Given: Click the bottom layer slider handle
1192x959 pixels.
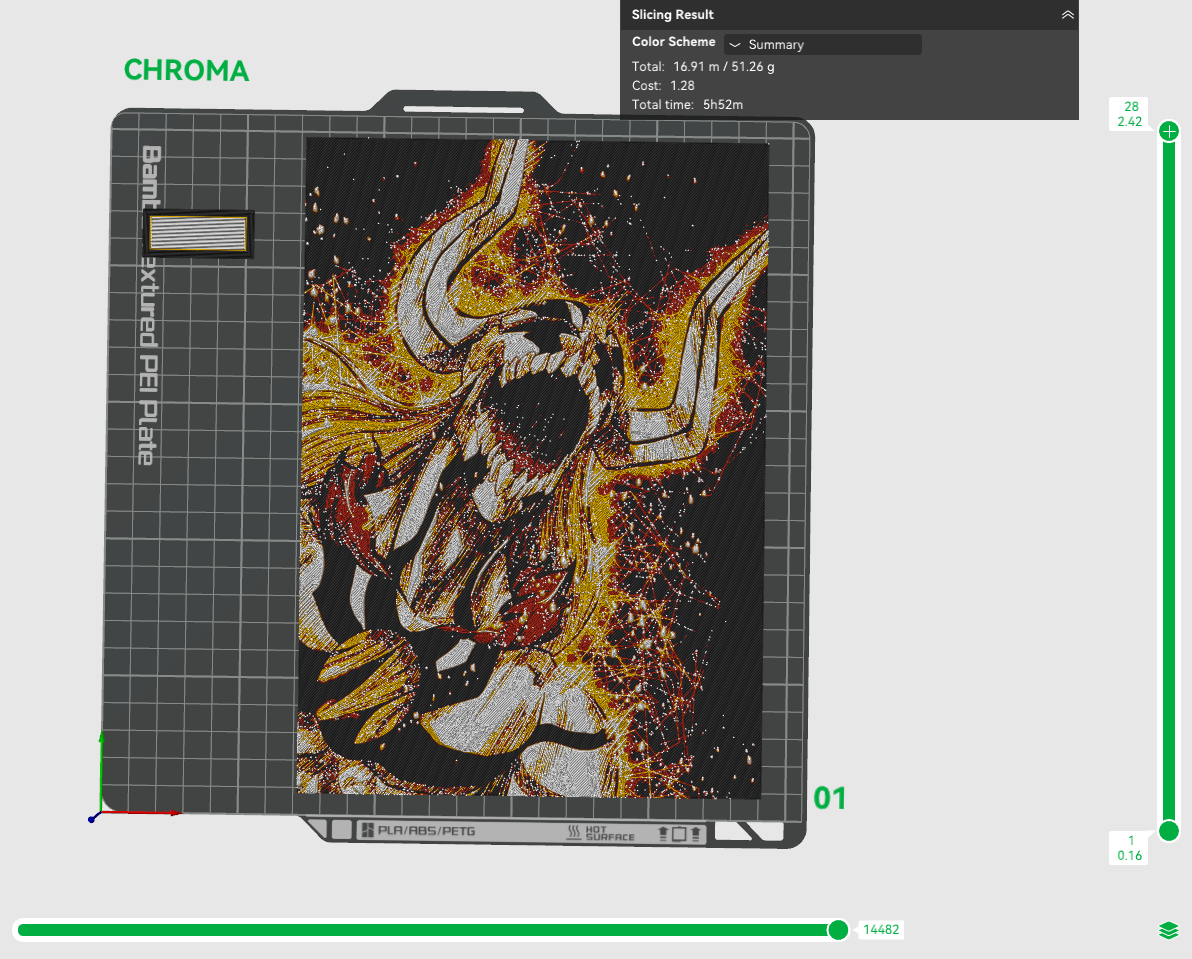Looking at the screenshot, I should tap(1168, 831).
